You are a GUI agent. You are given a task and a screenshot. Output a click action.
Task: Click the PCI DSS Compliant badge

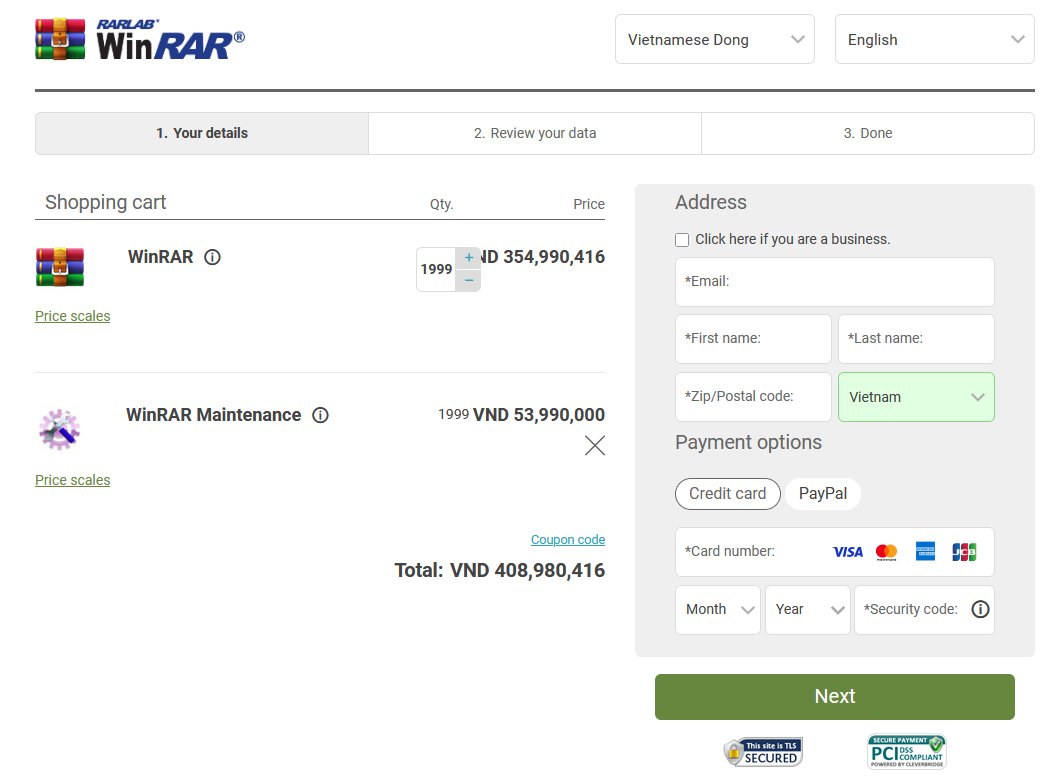point(906,752)
